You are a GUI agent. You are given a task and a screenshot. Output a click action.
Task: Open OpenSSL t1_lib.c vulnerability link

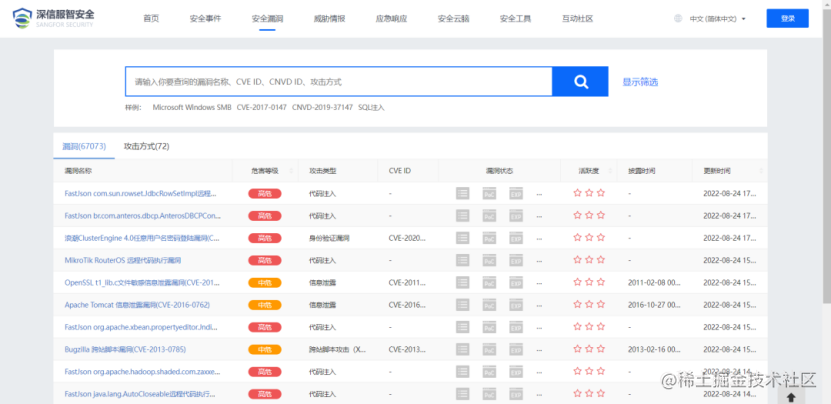click(142, 283)
